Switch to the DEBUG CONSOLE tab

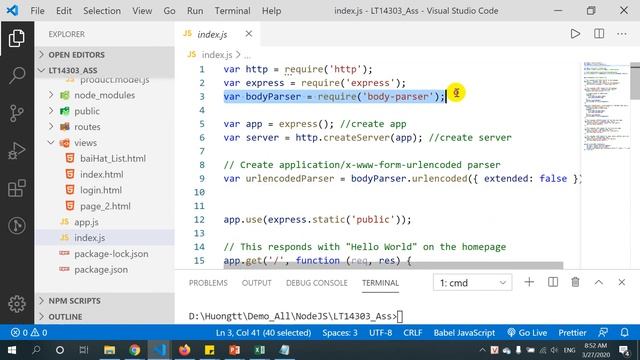coord(317,283)
